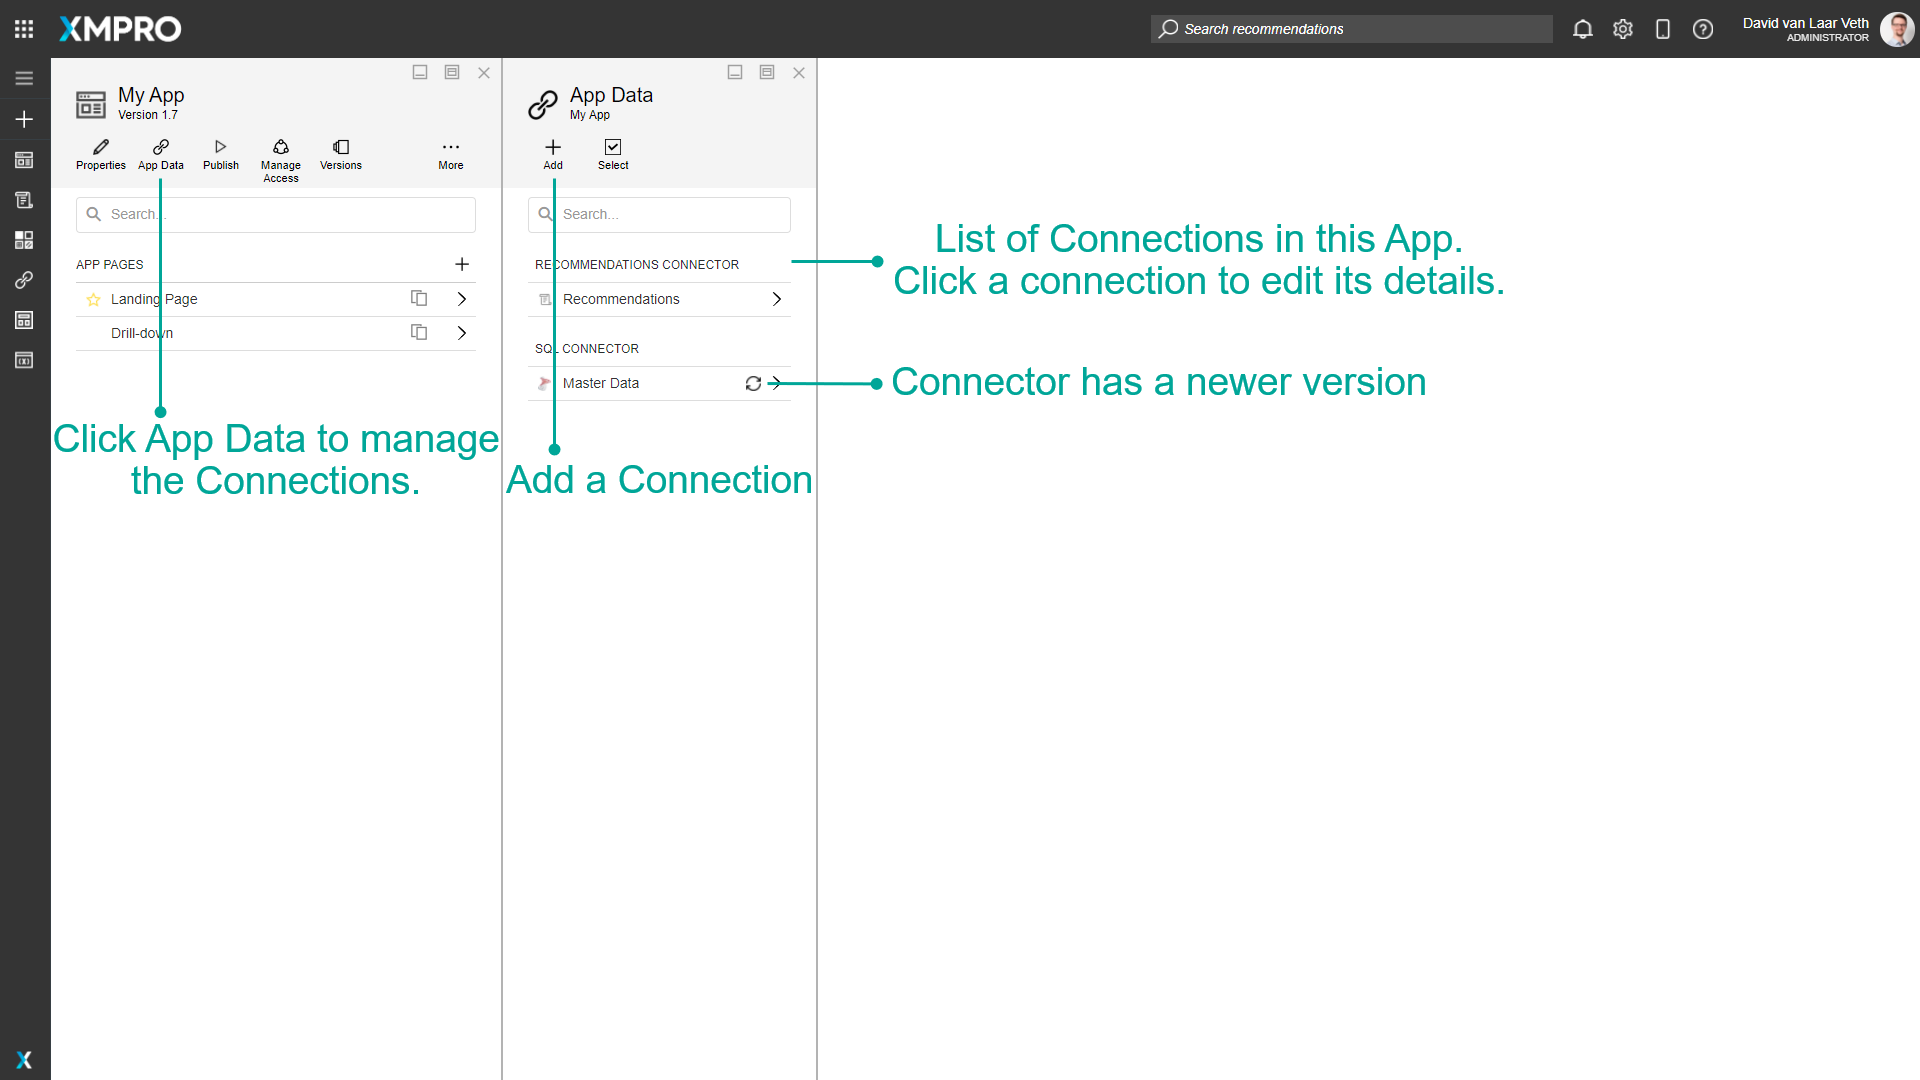The image size is (1920, 1080).
Task: Open Manage Access from the toolbar
Action: pyautogui.click(x=280, y=148)
